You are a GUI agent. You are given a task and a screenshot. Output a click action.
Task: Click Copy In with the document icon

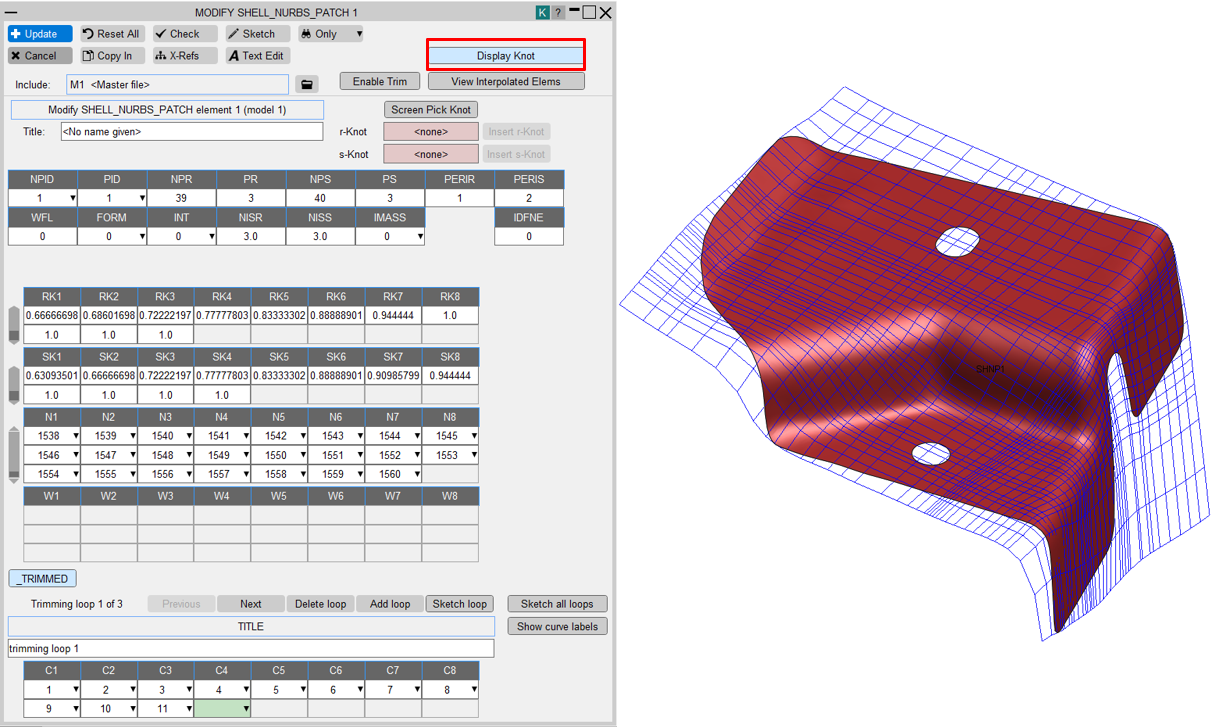pyautogui.click(x=107, y=56)
